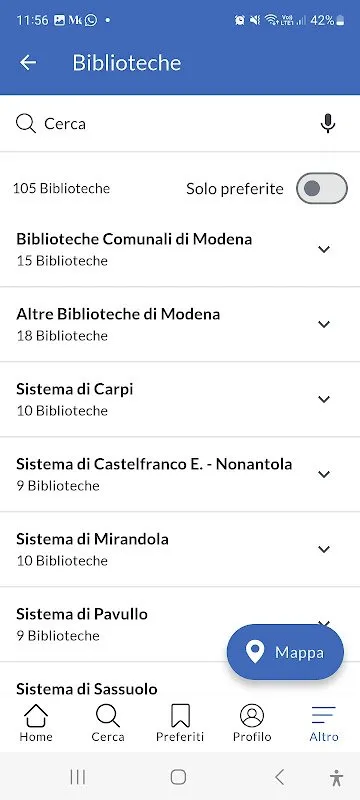
Task: Expand the Sistema di Mirandola chevron
Action: tap(324, 549)
